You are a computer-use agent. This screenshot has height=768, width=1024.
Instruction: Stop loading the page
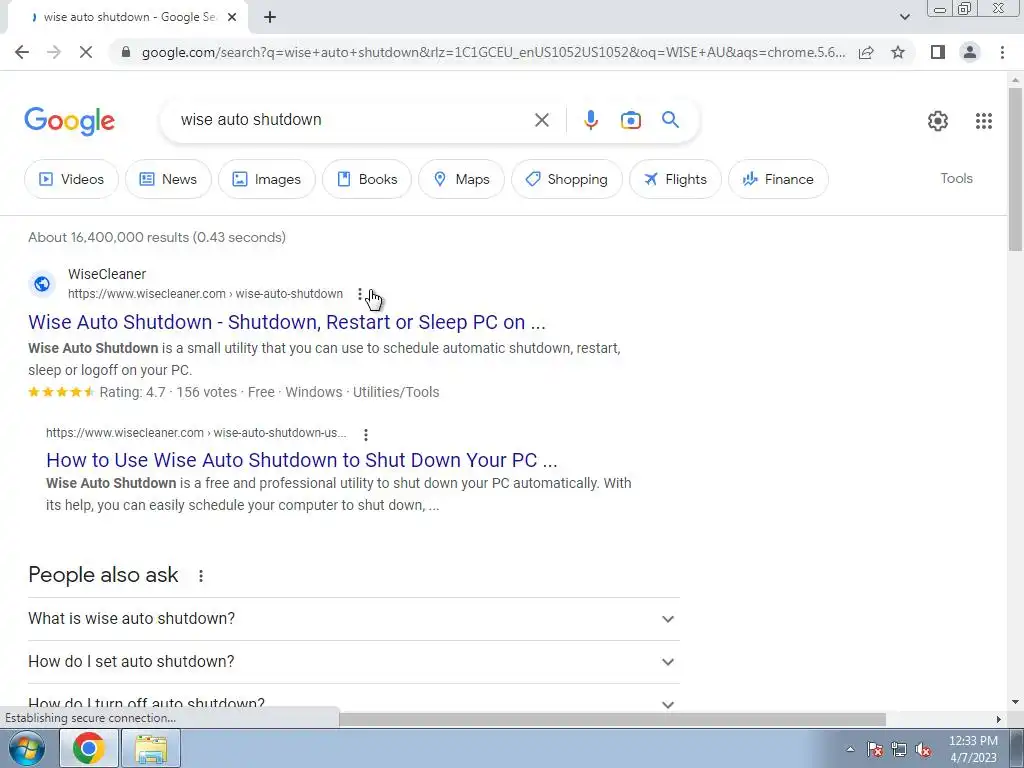pos(86,52)
